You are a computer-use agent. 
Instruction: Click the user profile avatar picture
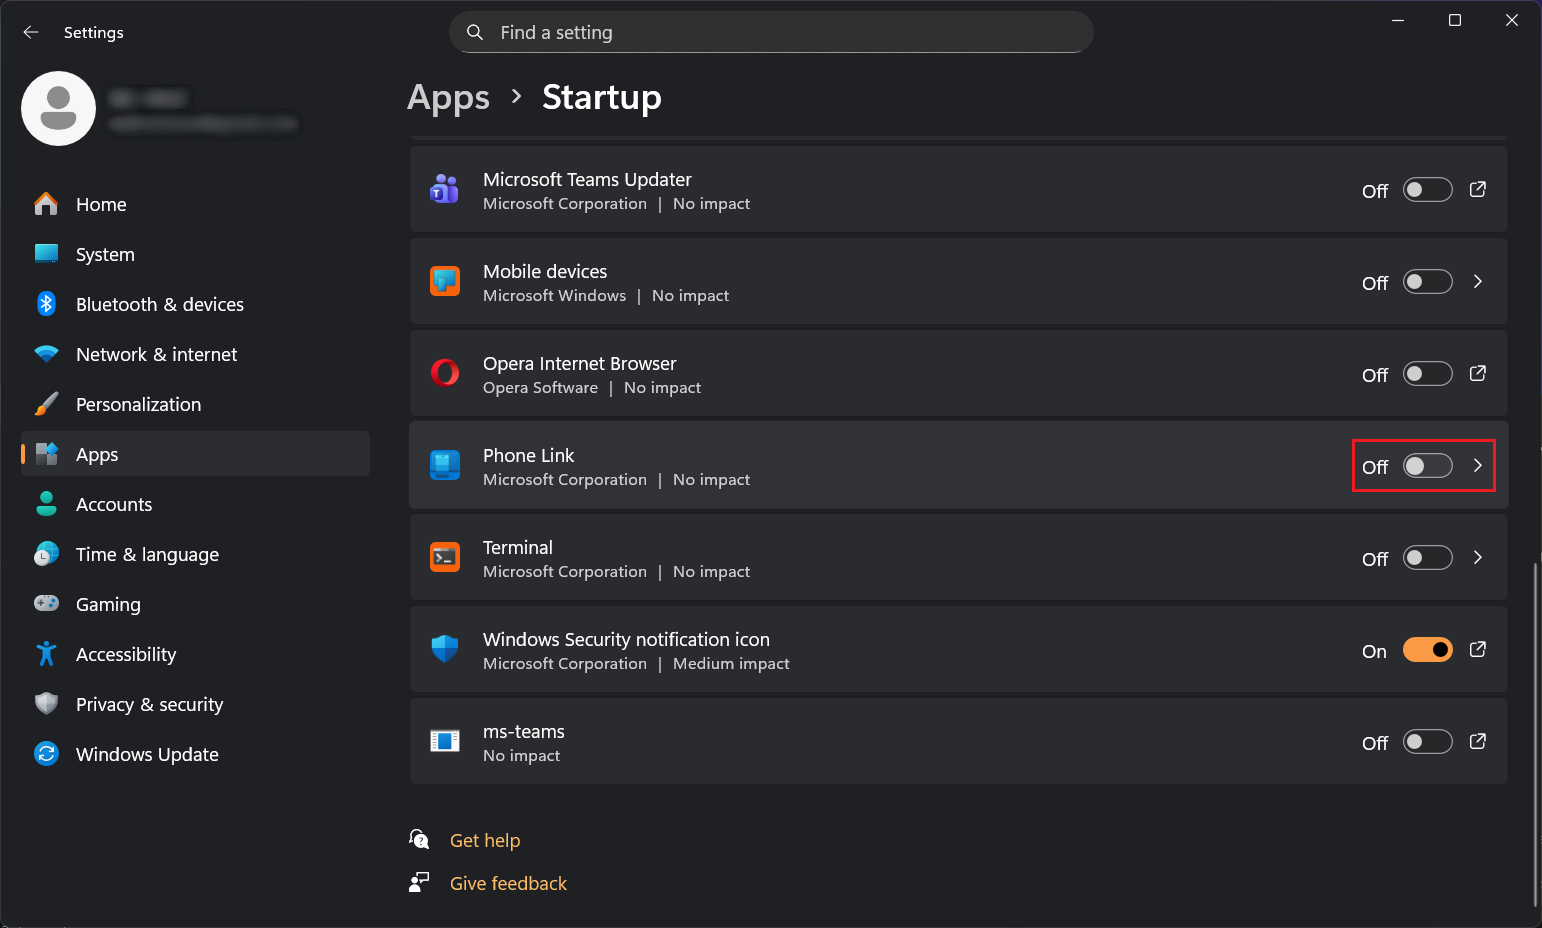(59, 109)
